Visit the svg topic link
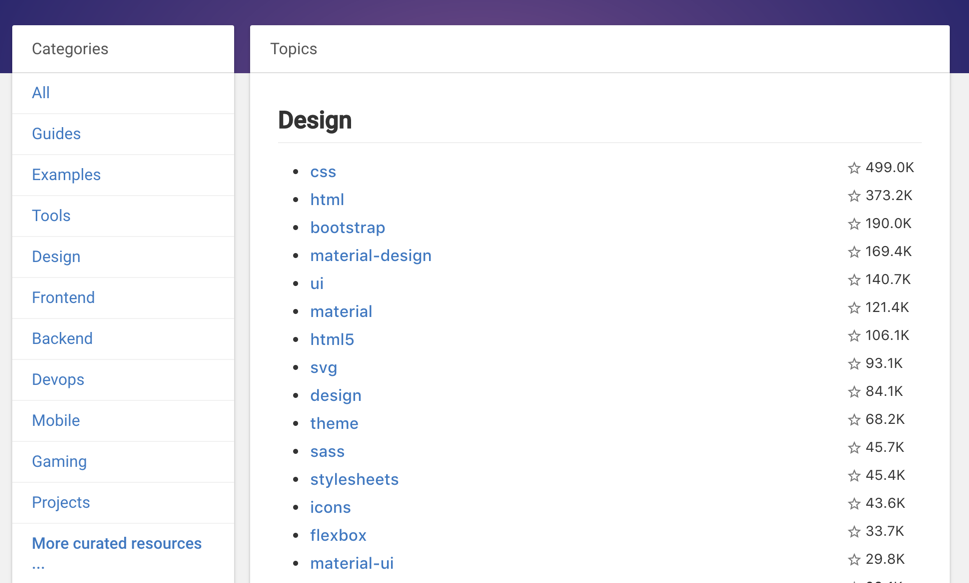The height and width of the screenshot is (583, 969). point(324,367)
